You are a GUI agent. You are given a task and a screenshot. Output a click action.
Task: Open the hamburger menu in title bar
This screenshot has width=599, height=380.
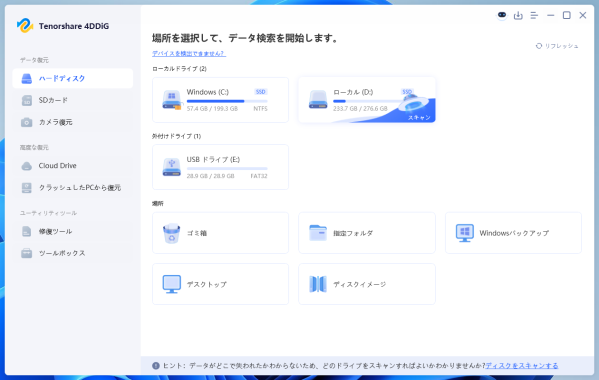[x=534, y=15]
